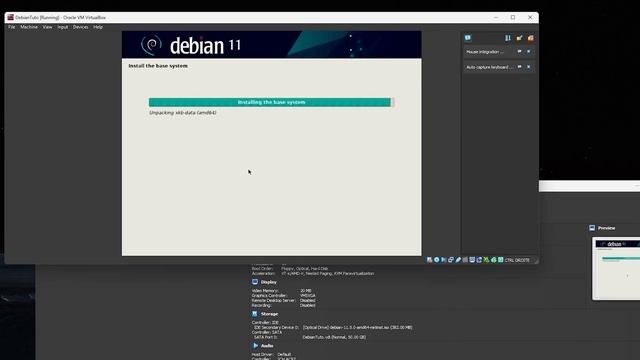Click the Installing the base system progress bar

click(271, 102)
